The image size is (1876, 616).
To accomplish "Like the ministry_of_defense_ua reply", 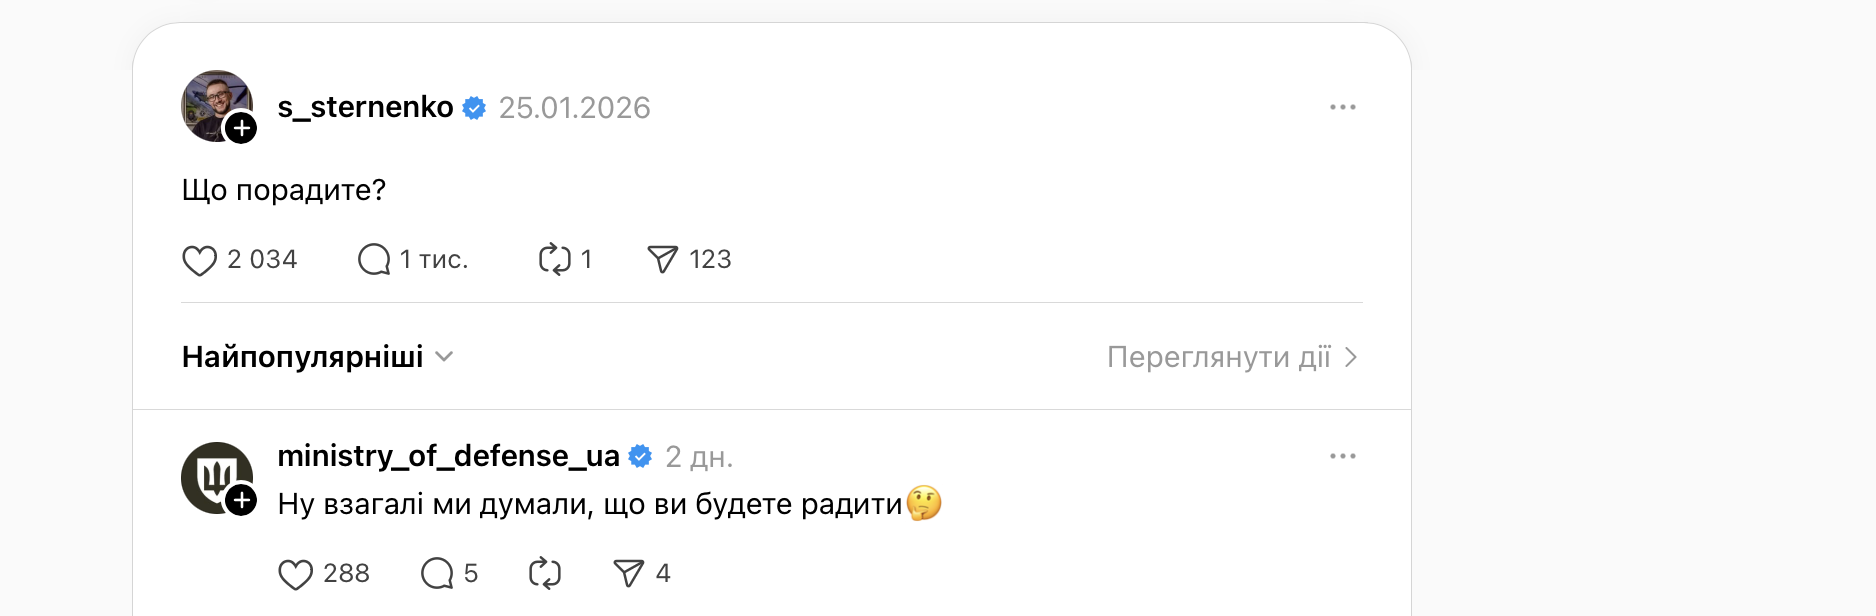I will point(295,573).
